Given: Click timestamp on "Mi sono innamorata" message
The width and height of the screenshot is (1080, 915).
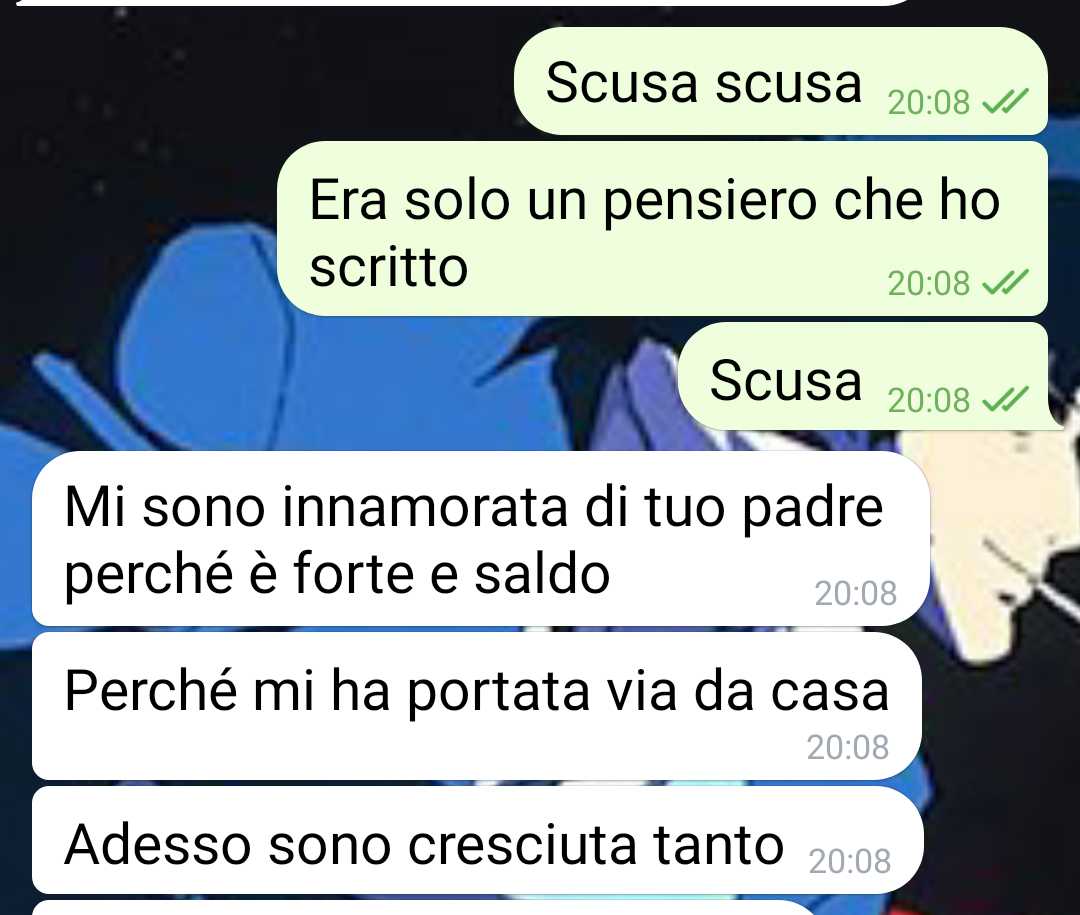Looking at the screenshot, I should (855, 593).
